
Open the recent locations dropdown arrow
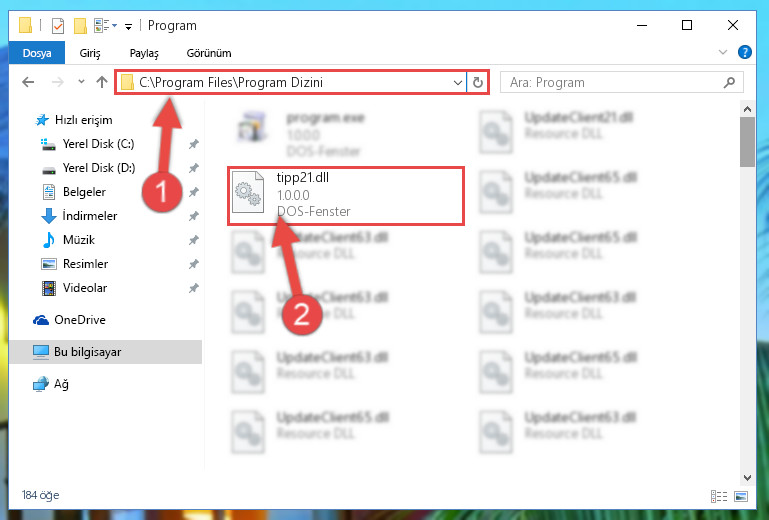[81, 82]
